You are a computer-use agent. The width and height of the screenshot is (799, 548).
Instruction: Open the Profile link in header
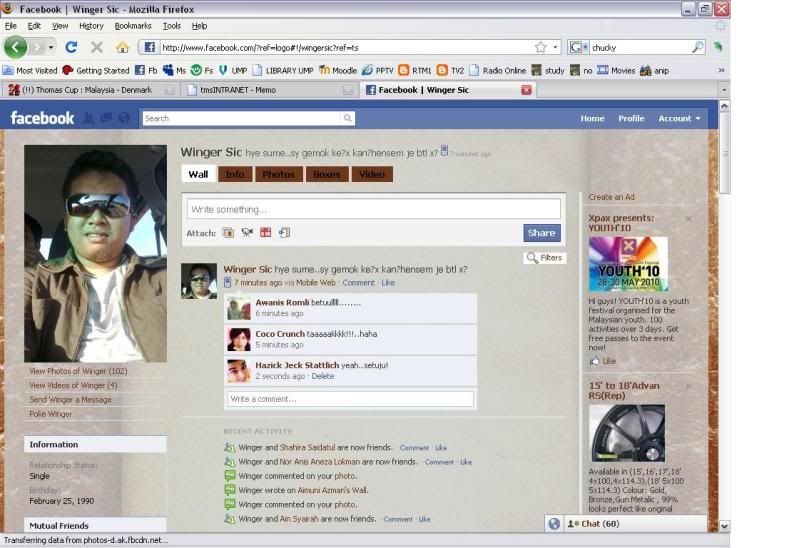631,118
